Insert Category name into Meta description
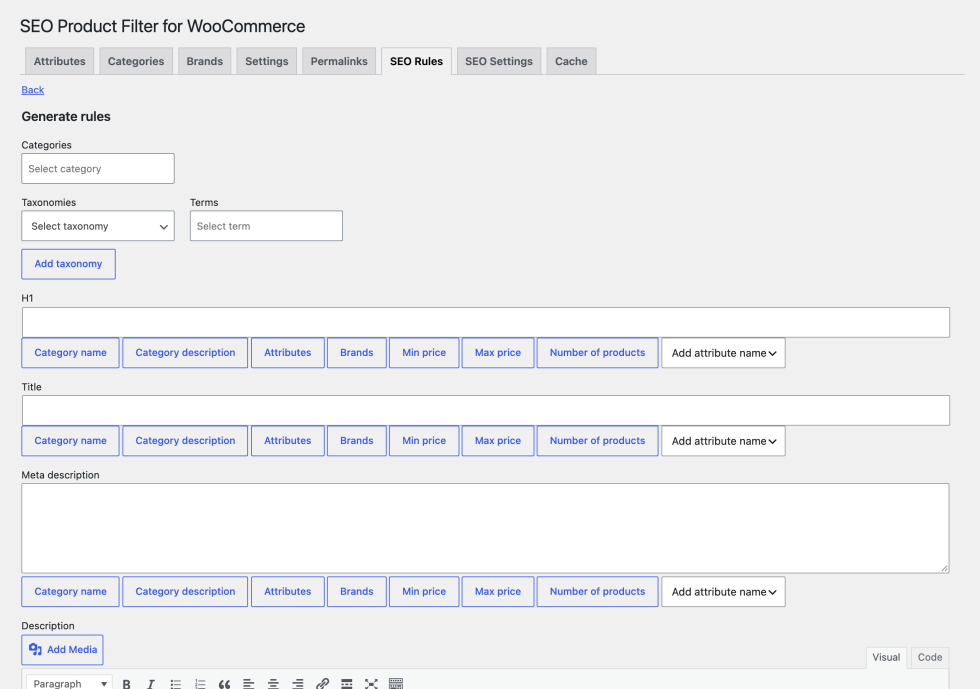 coord(70,591)
